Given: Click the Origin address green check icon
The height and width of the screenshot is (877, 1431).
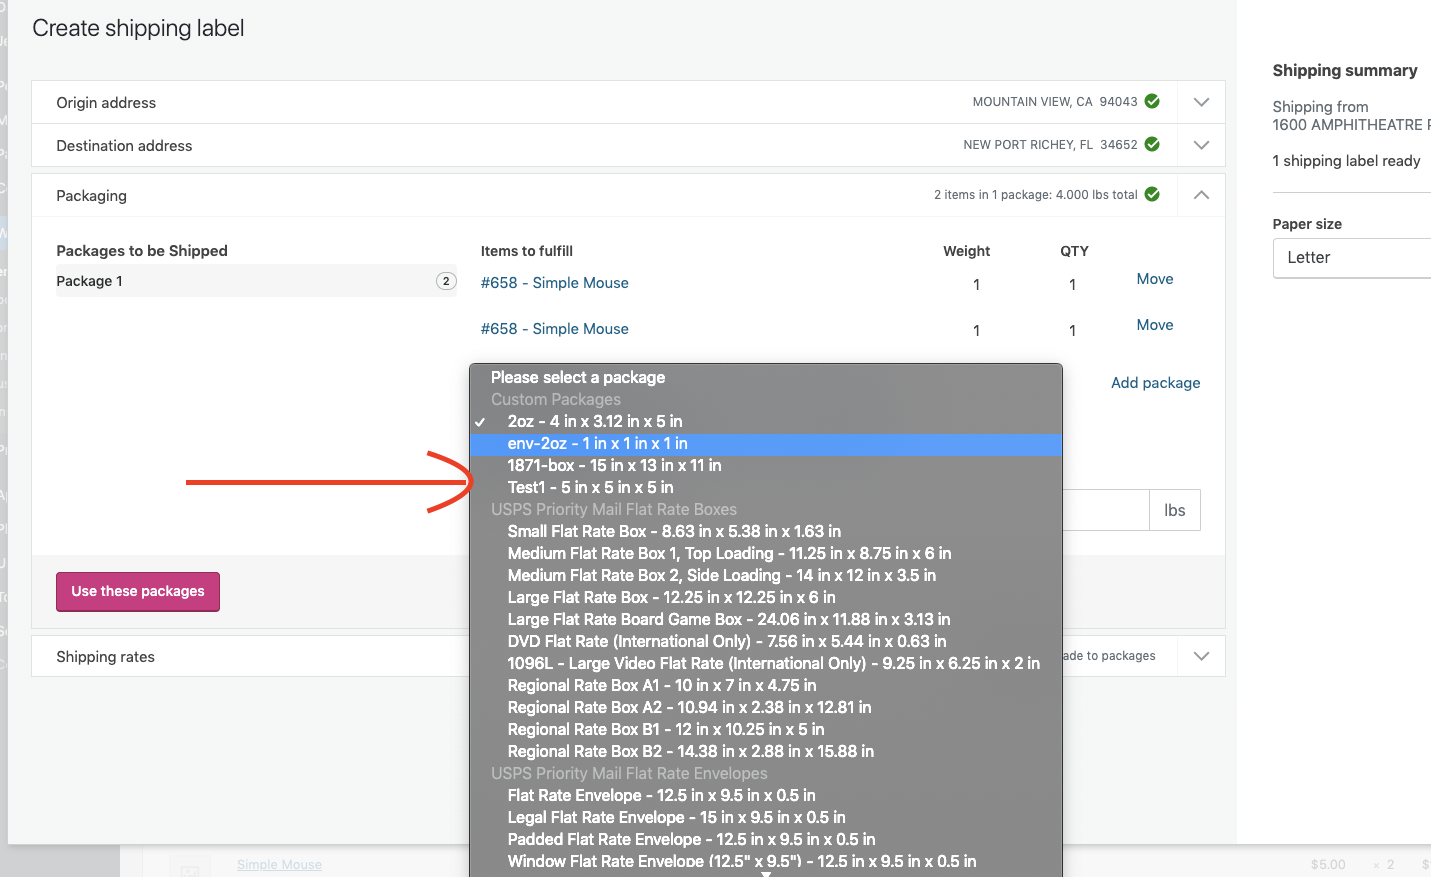Looking at the screenshot, I should pos(1152,101).
